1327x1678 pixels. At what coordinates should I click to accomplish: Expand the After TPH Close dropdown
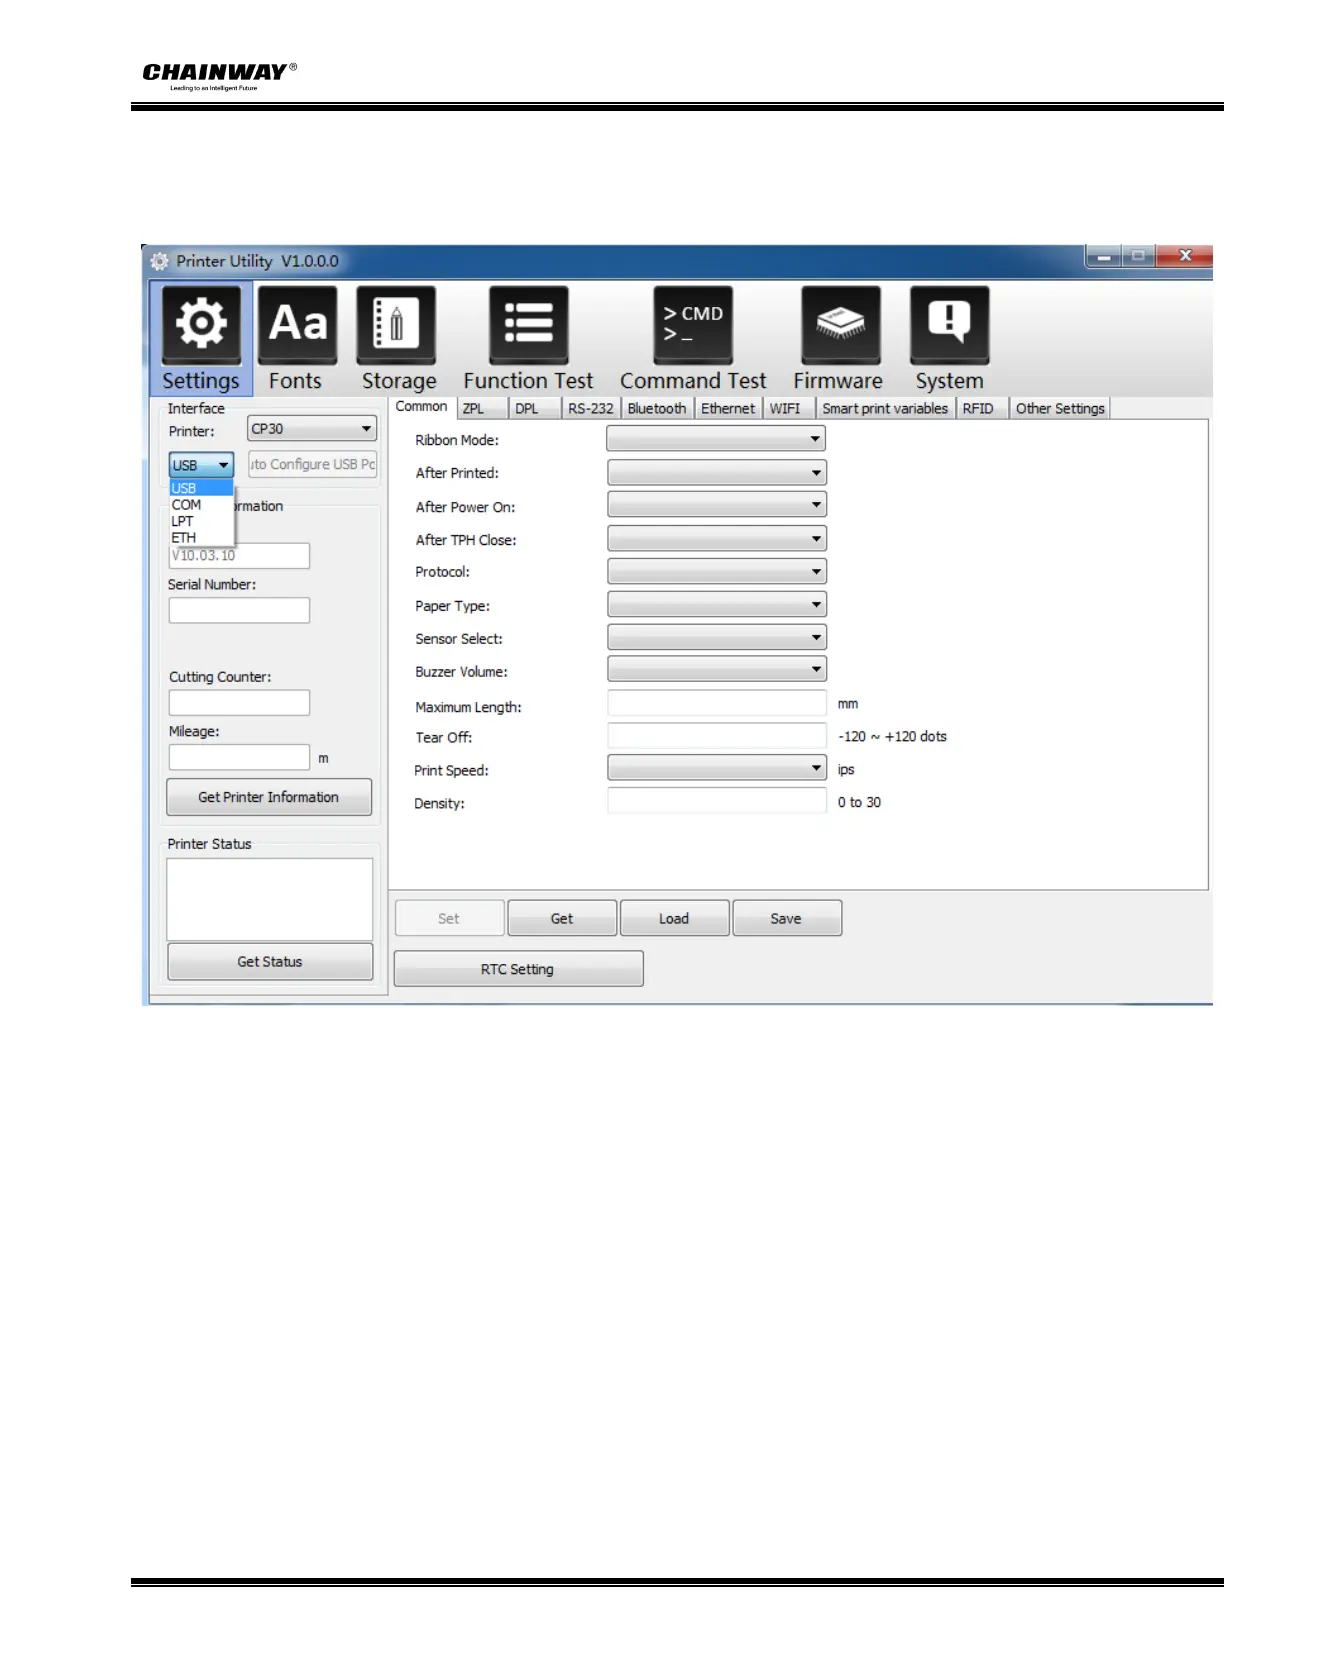(x=716, y=539)
